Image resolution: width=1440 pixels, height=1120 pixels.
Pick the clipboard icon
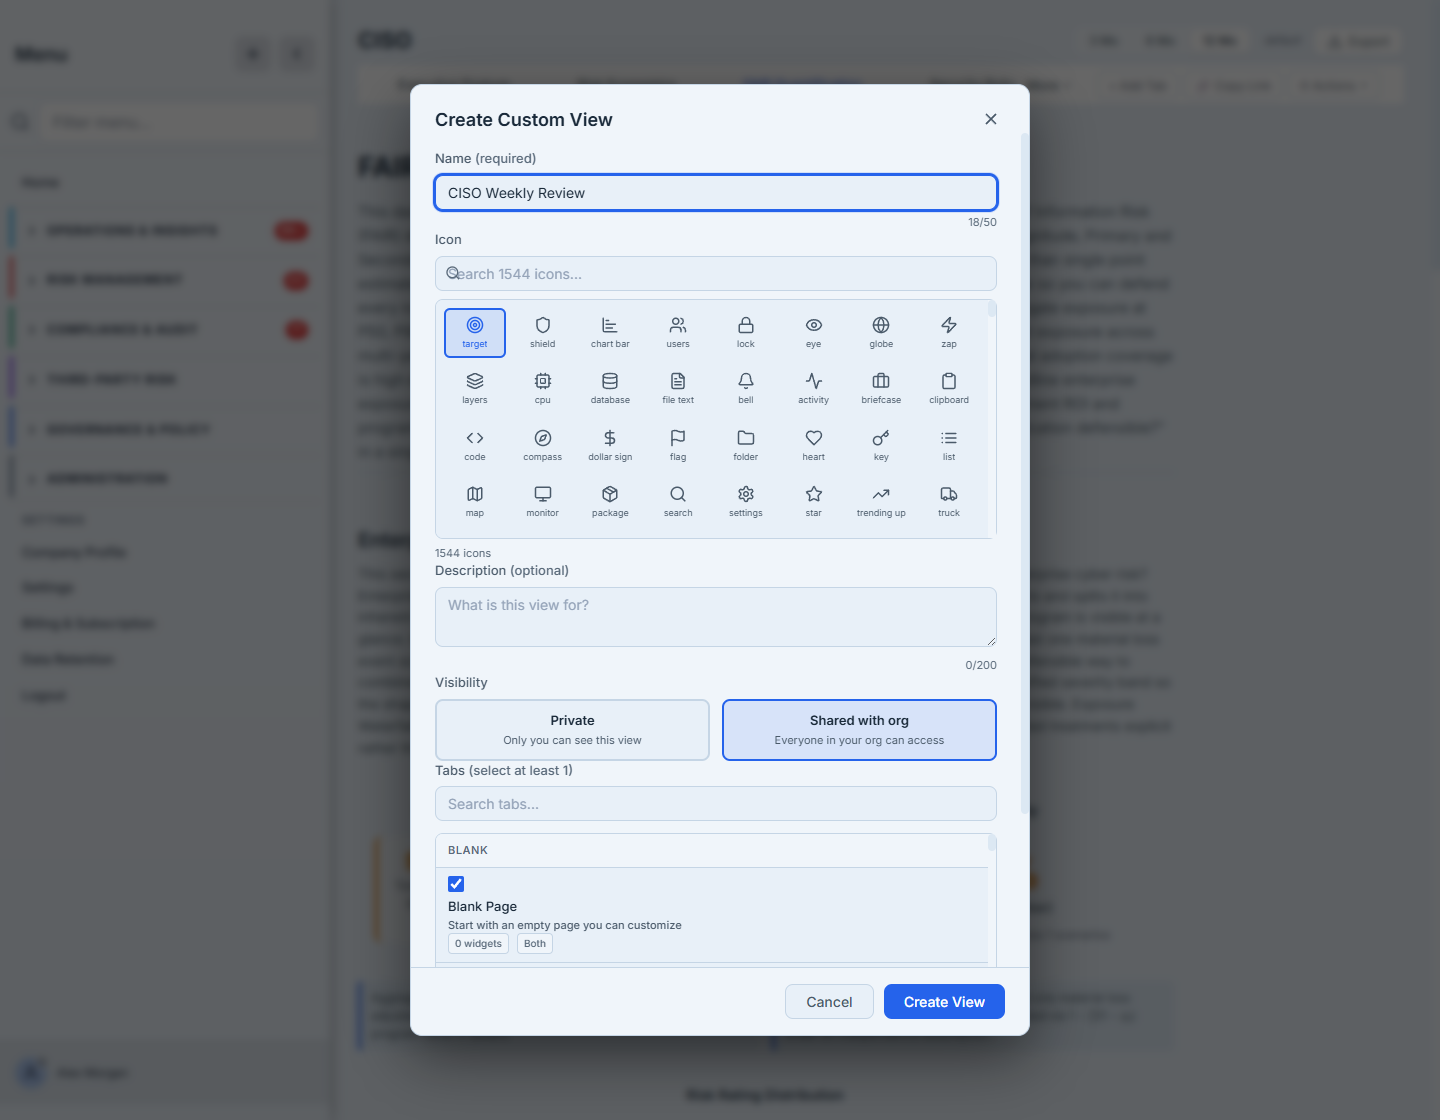click(x=949, y=389)
